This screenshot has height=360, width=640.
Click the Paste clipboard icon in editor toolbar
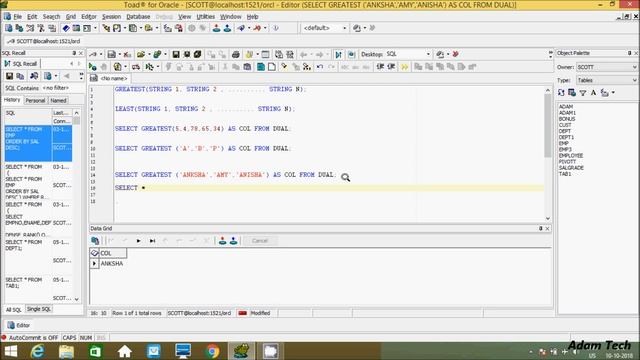(x=247, y=67)
